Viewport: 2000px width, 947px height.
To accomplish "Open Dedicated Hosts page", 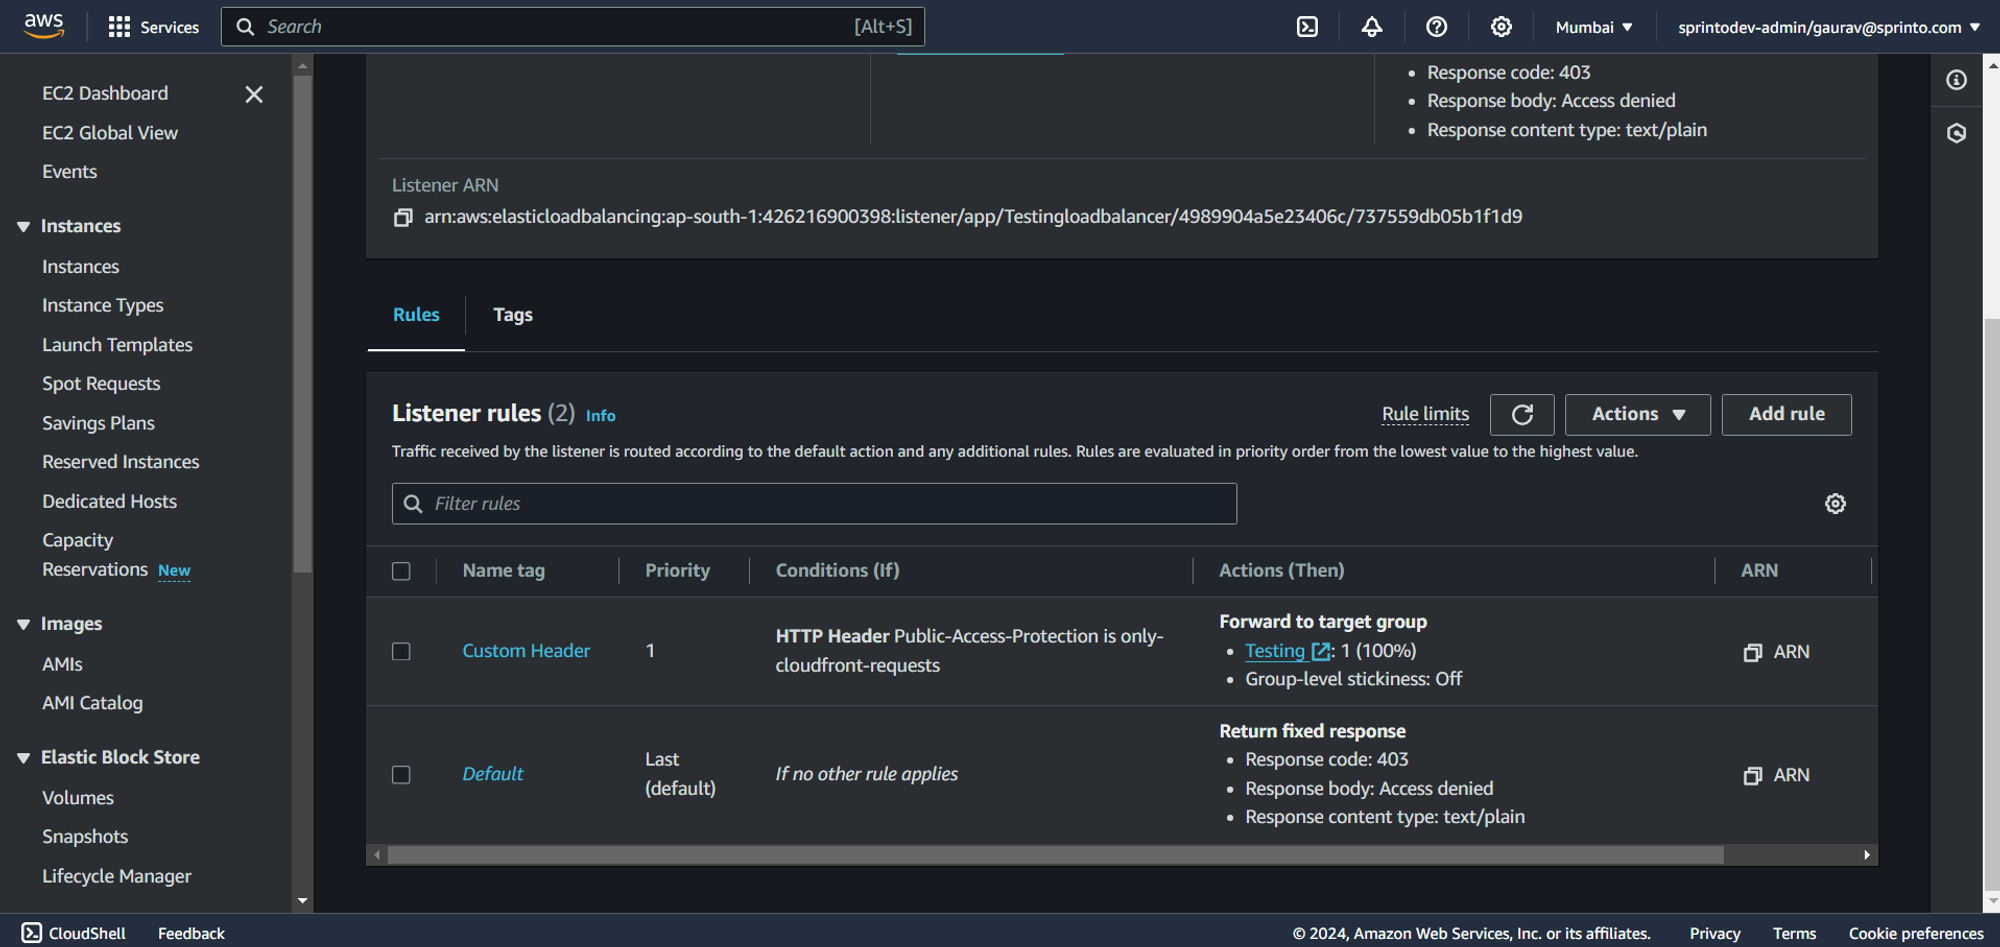I will [110, 502].
